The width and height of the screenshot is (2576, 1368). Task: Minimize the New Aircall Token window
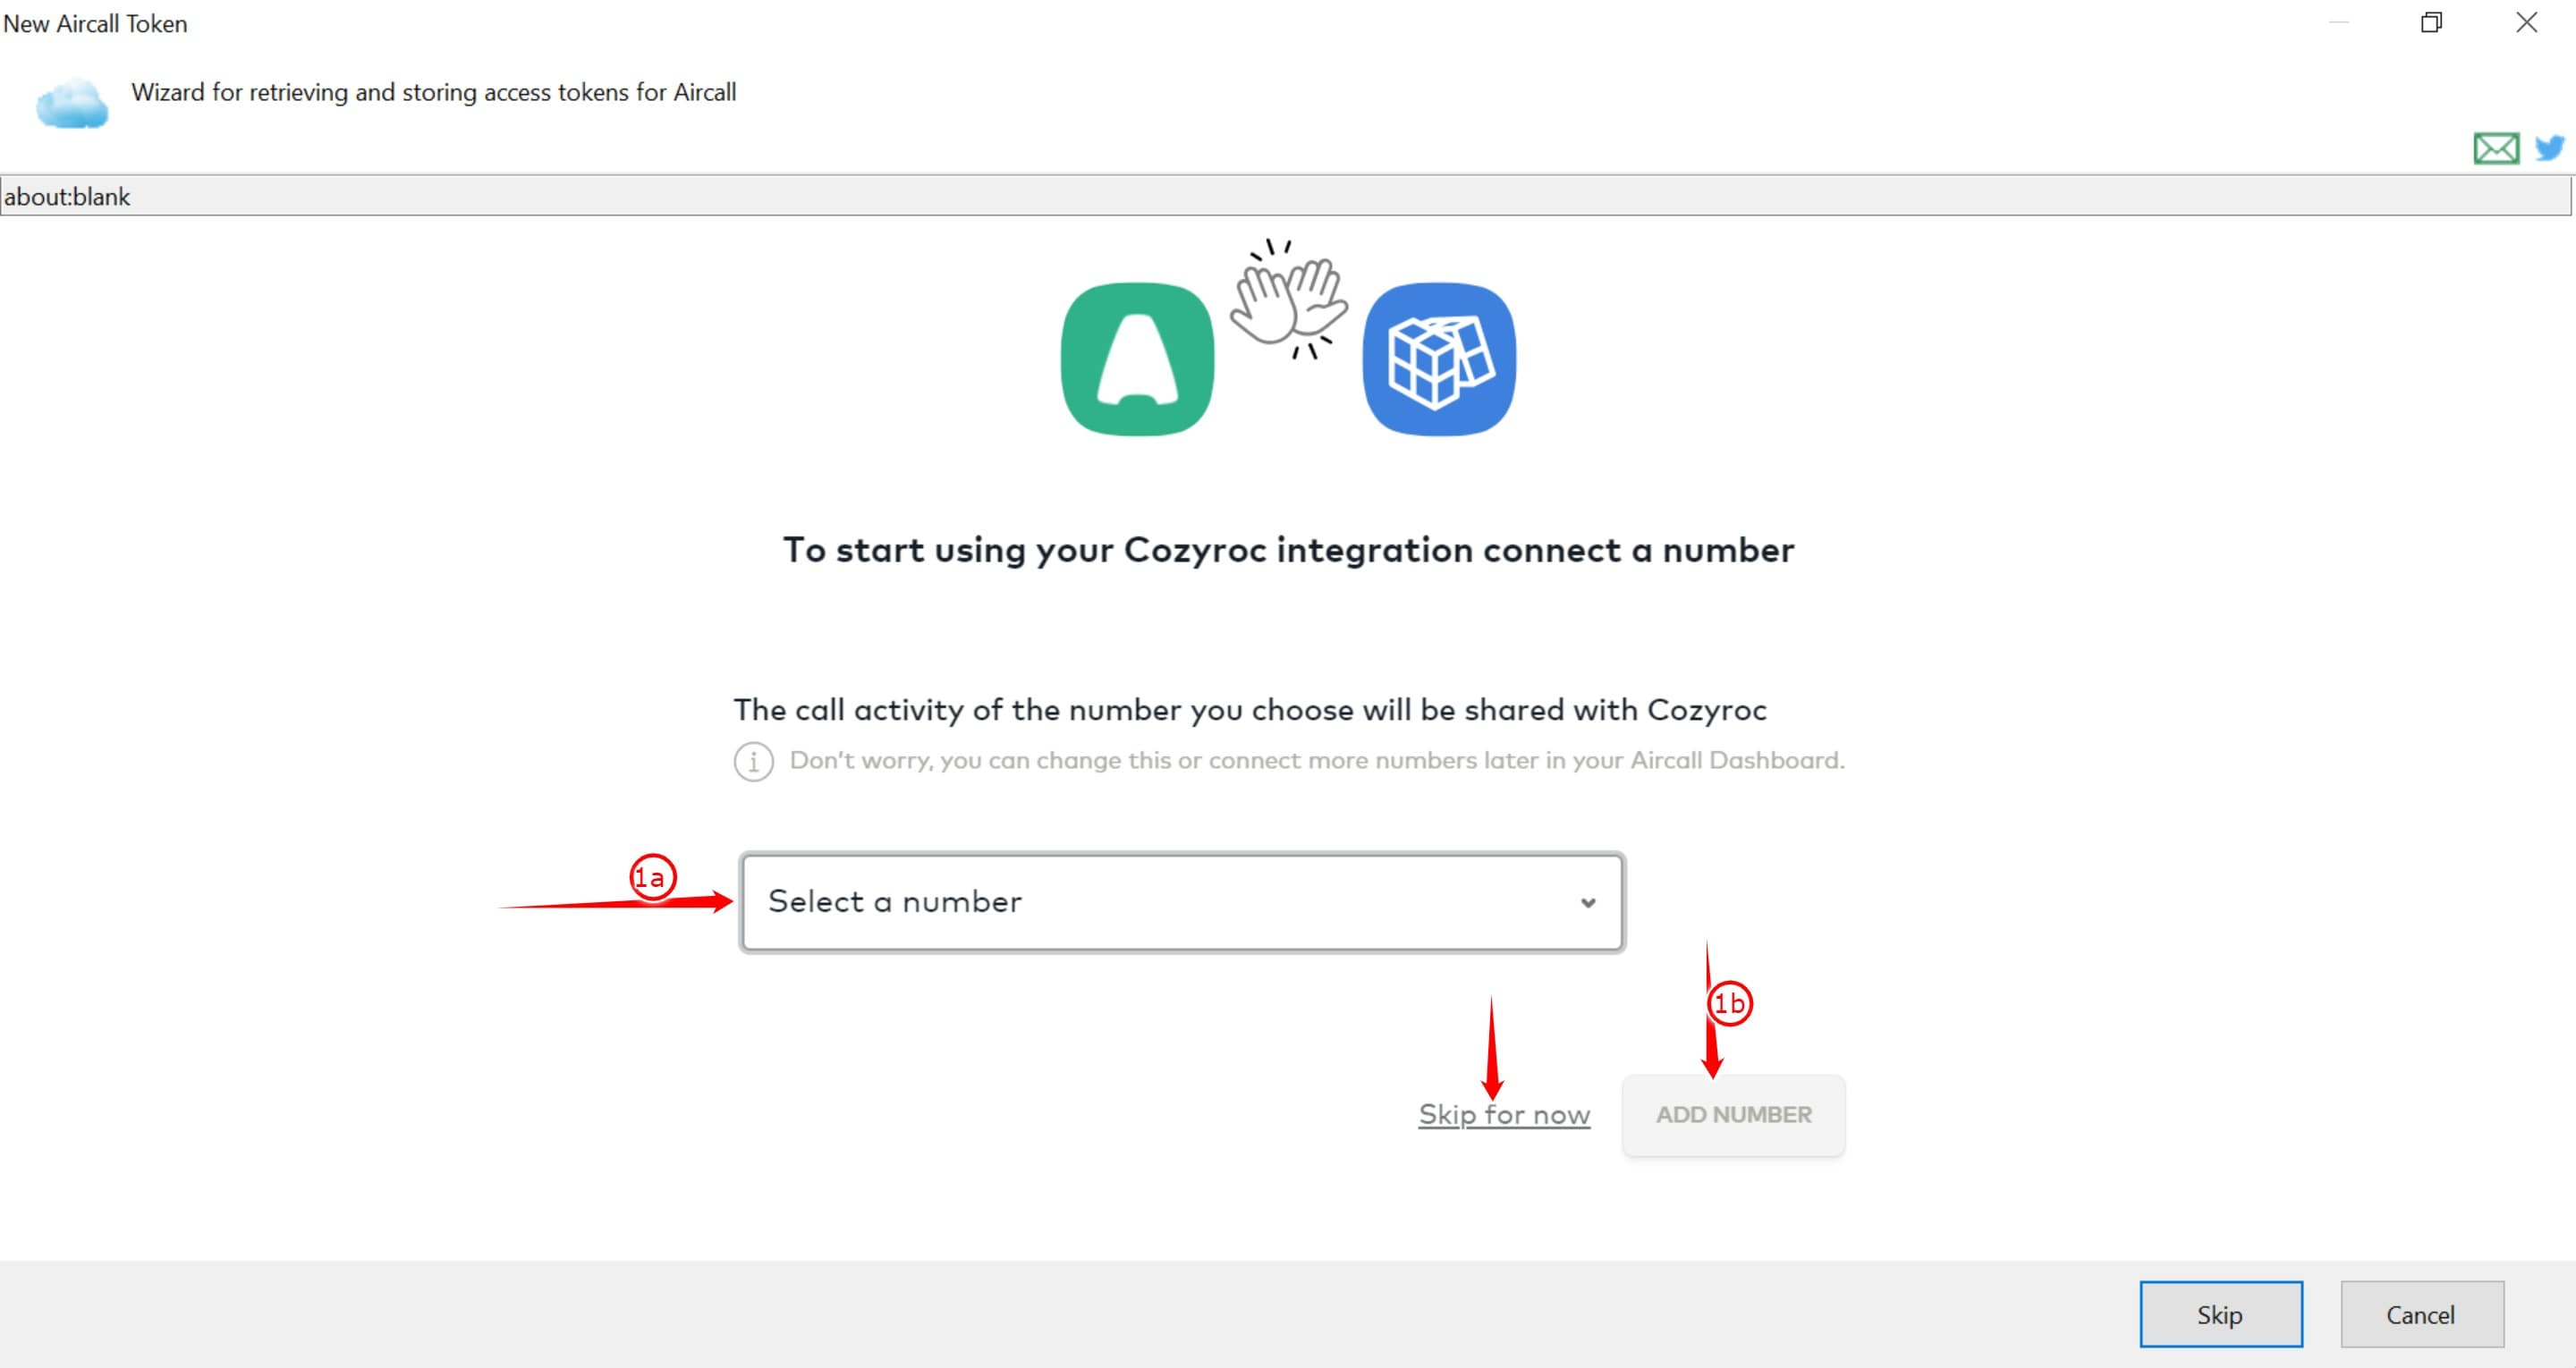[2339, 22]
